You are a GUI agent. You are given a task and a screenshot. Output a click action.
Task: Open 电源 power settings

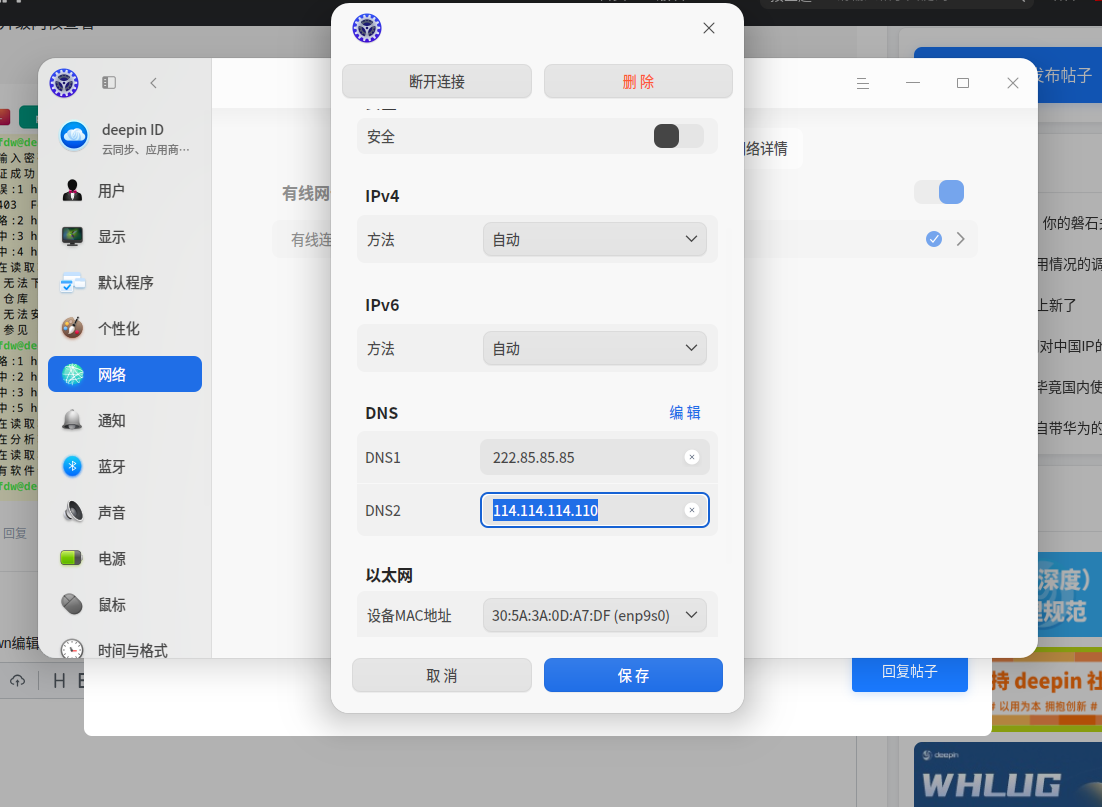(125, 558)
